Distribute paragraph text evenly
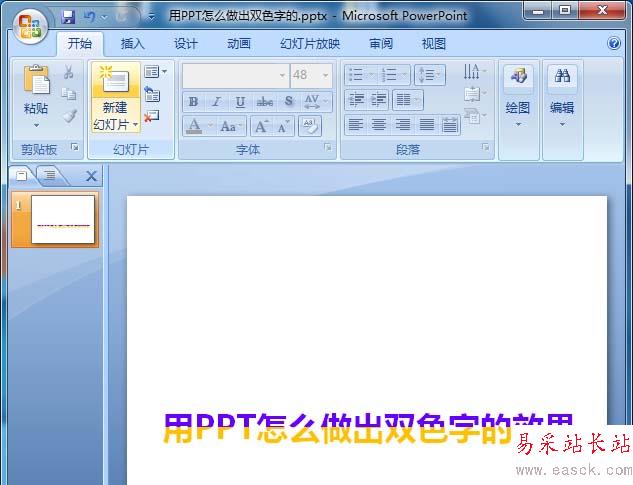The width and height of the screenshot is (633, 485). tap(449, 125)
